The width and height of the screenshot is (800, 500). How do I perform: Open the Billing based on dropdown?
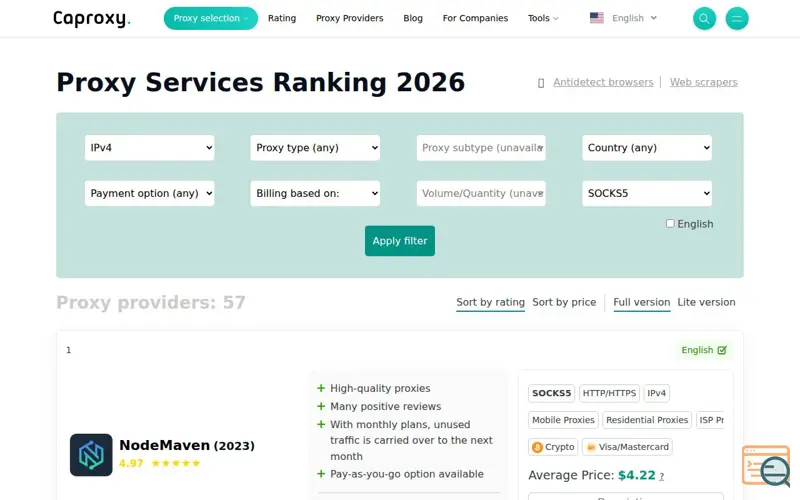[315, 193]
